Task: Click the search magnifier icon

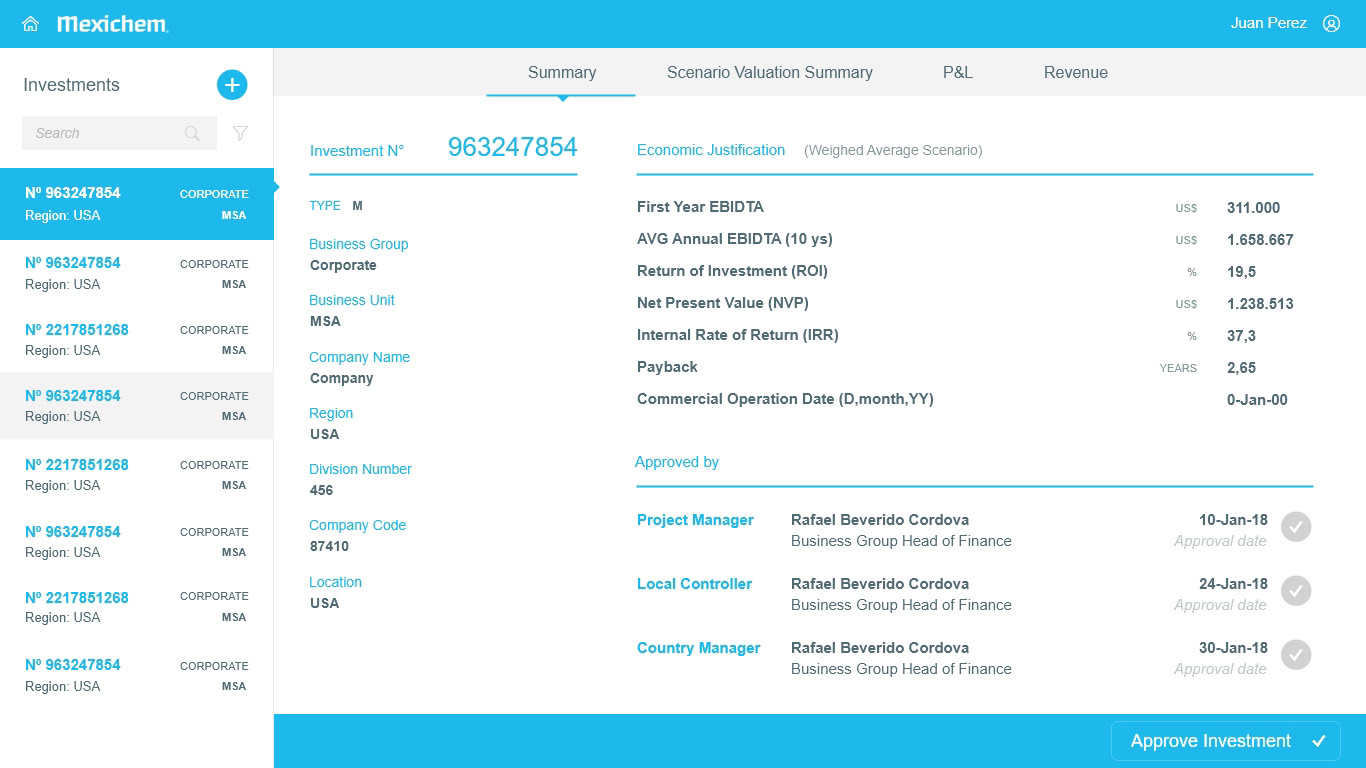Action: tap(192, 133)
